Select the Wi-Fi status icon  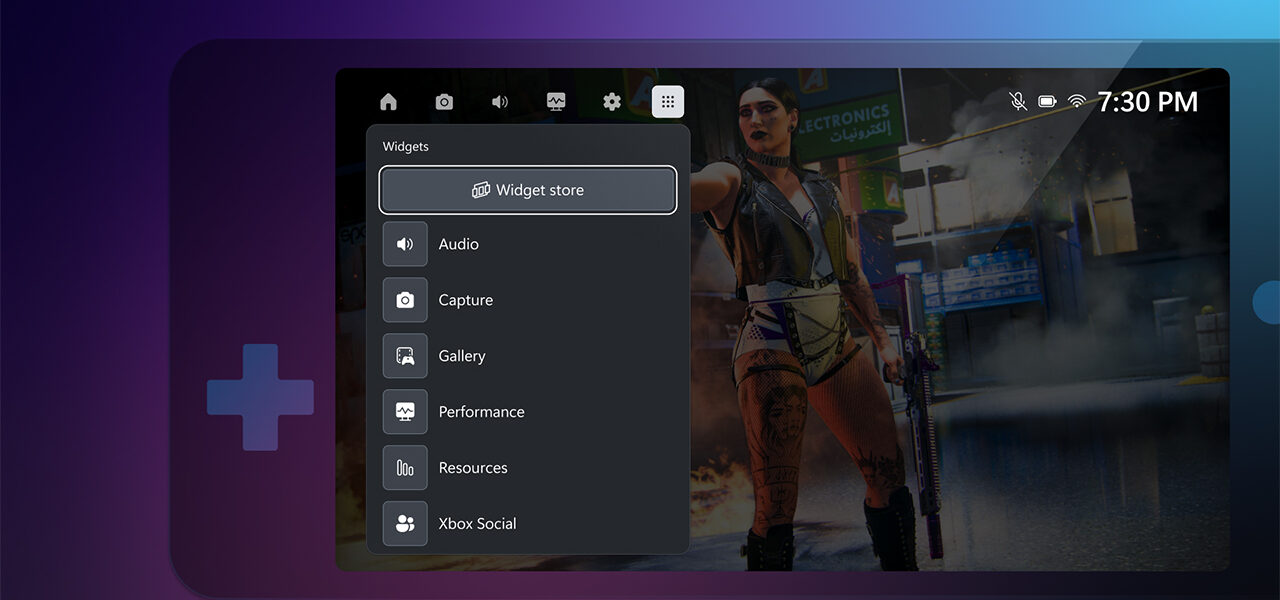(1076, 101)
